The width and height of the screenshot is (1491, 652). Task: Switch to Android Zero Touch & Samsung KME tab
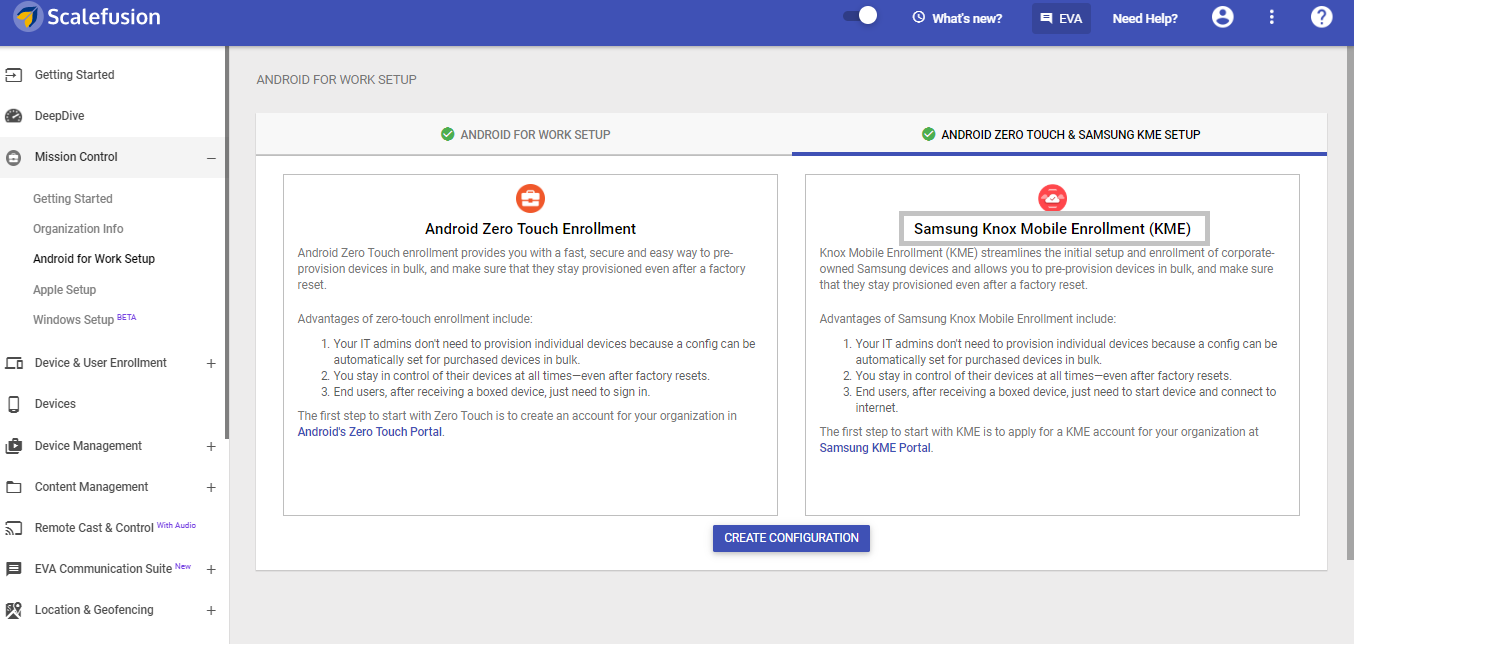(x=1060, y=134)
